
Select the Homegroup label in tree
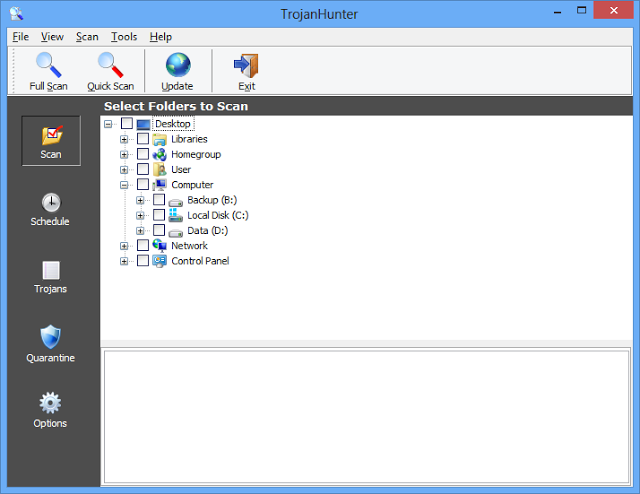(x=196, y=154)
